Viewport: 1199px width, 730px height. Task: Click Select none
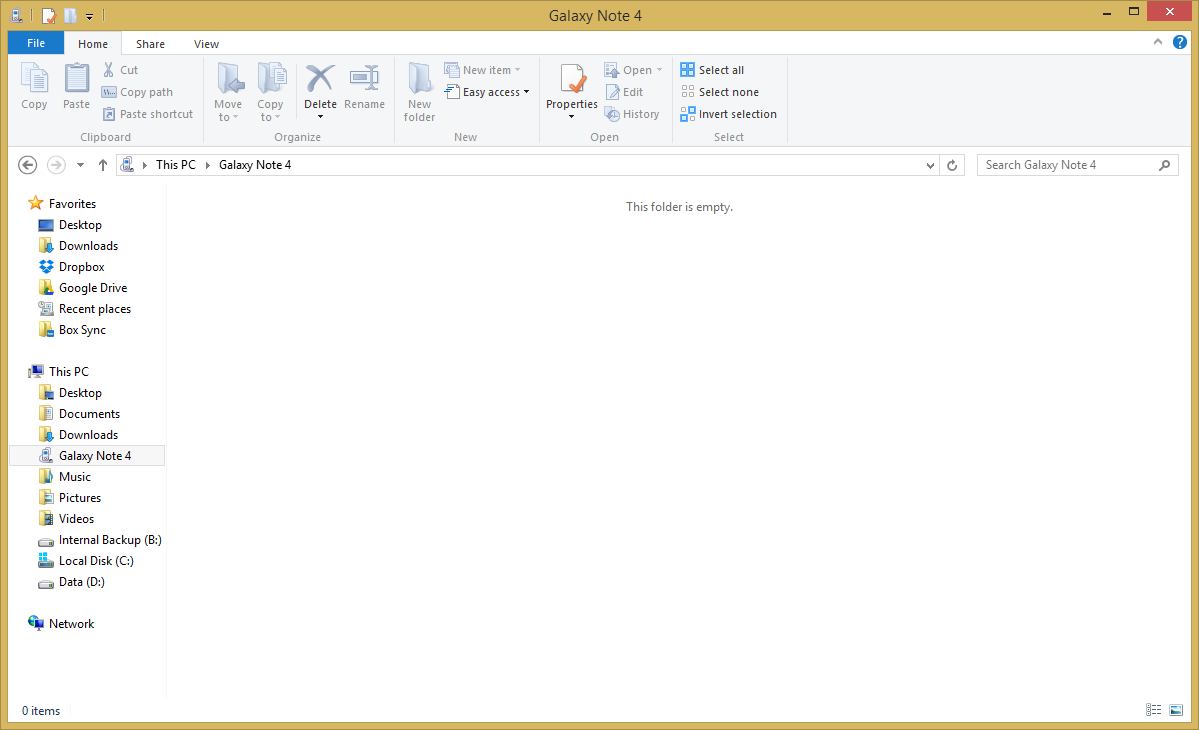click(x=720, y=92)
